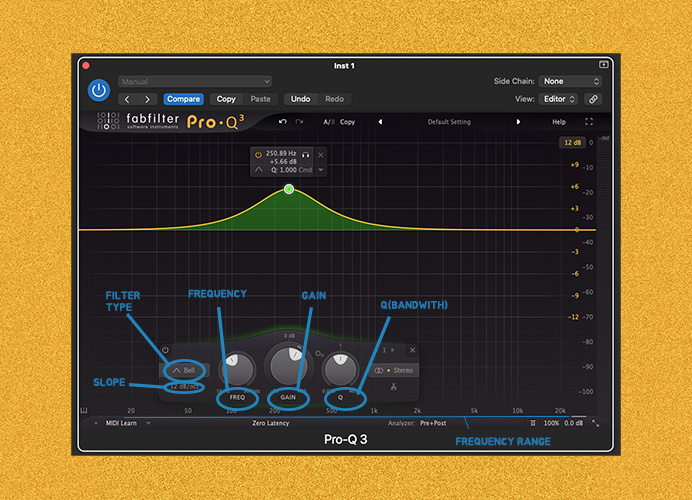This screenshot has height=500, width=692.
Task: Click the Undo button in host toolbar
Action: [x=300, y=99]
